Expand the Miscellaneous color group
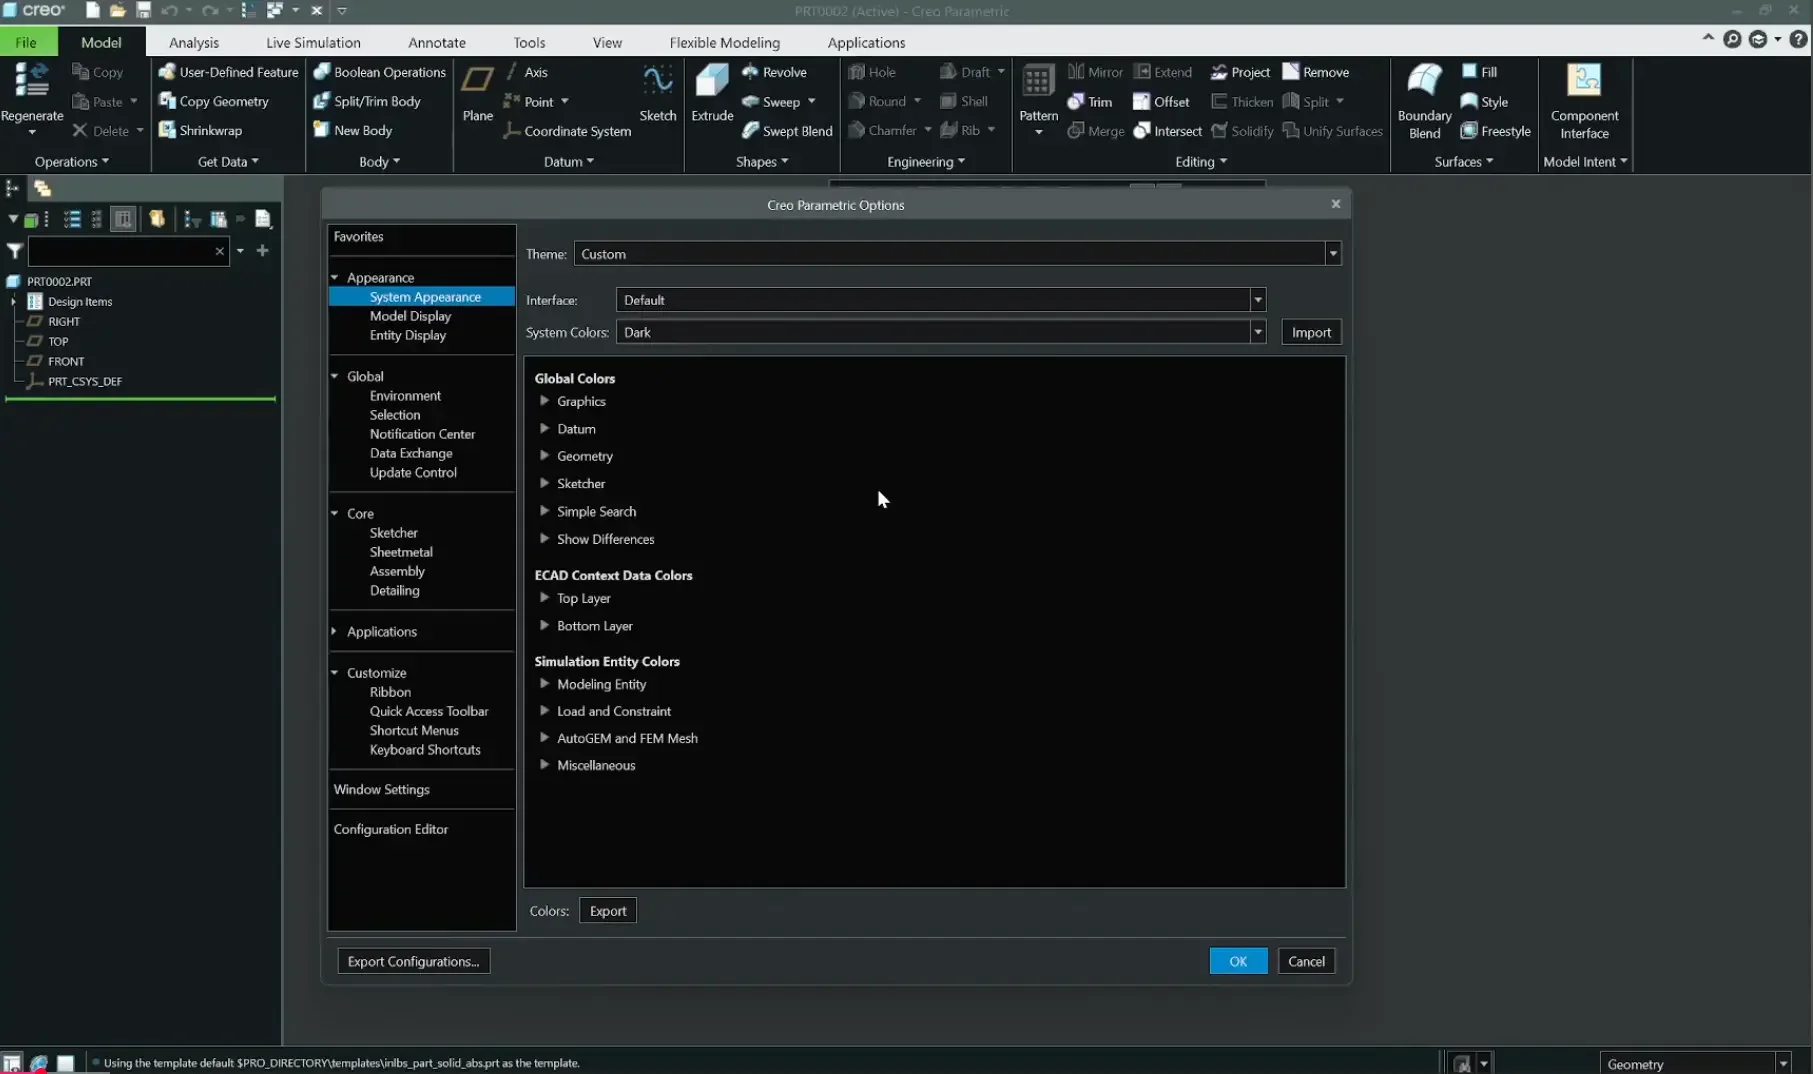This screenshot has height=1074, width=1813. [x=544, y=765]
